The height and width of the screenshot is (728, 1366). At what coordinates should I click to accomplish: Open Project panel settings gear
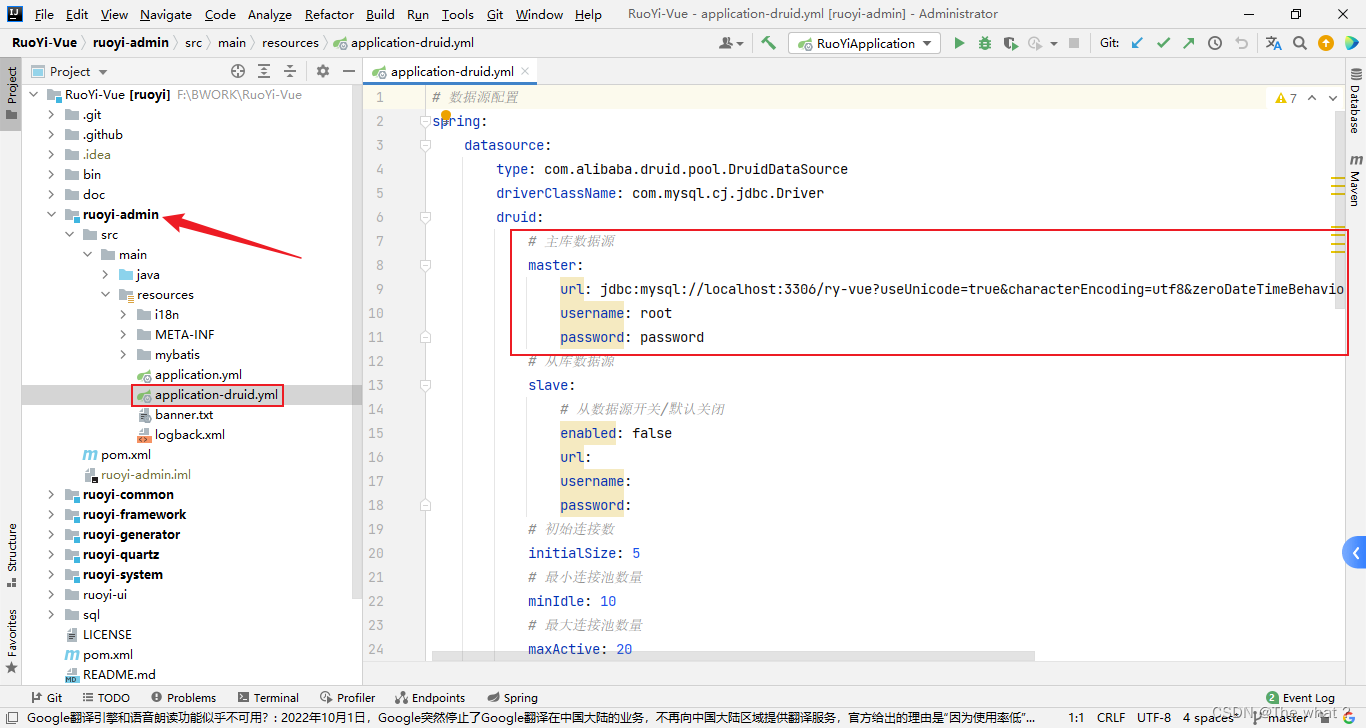pyautogui.click(x=322, y=71)
